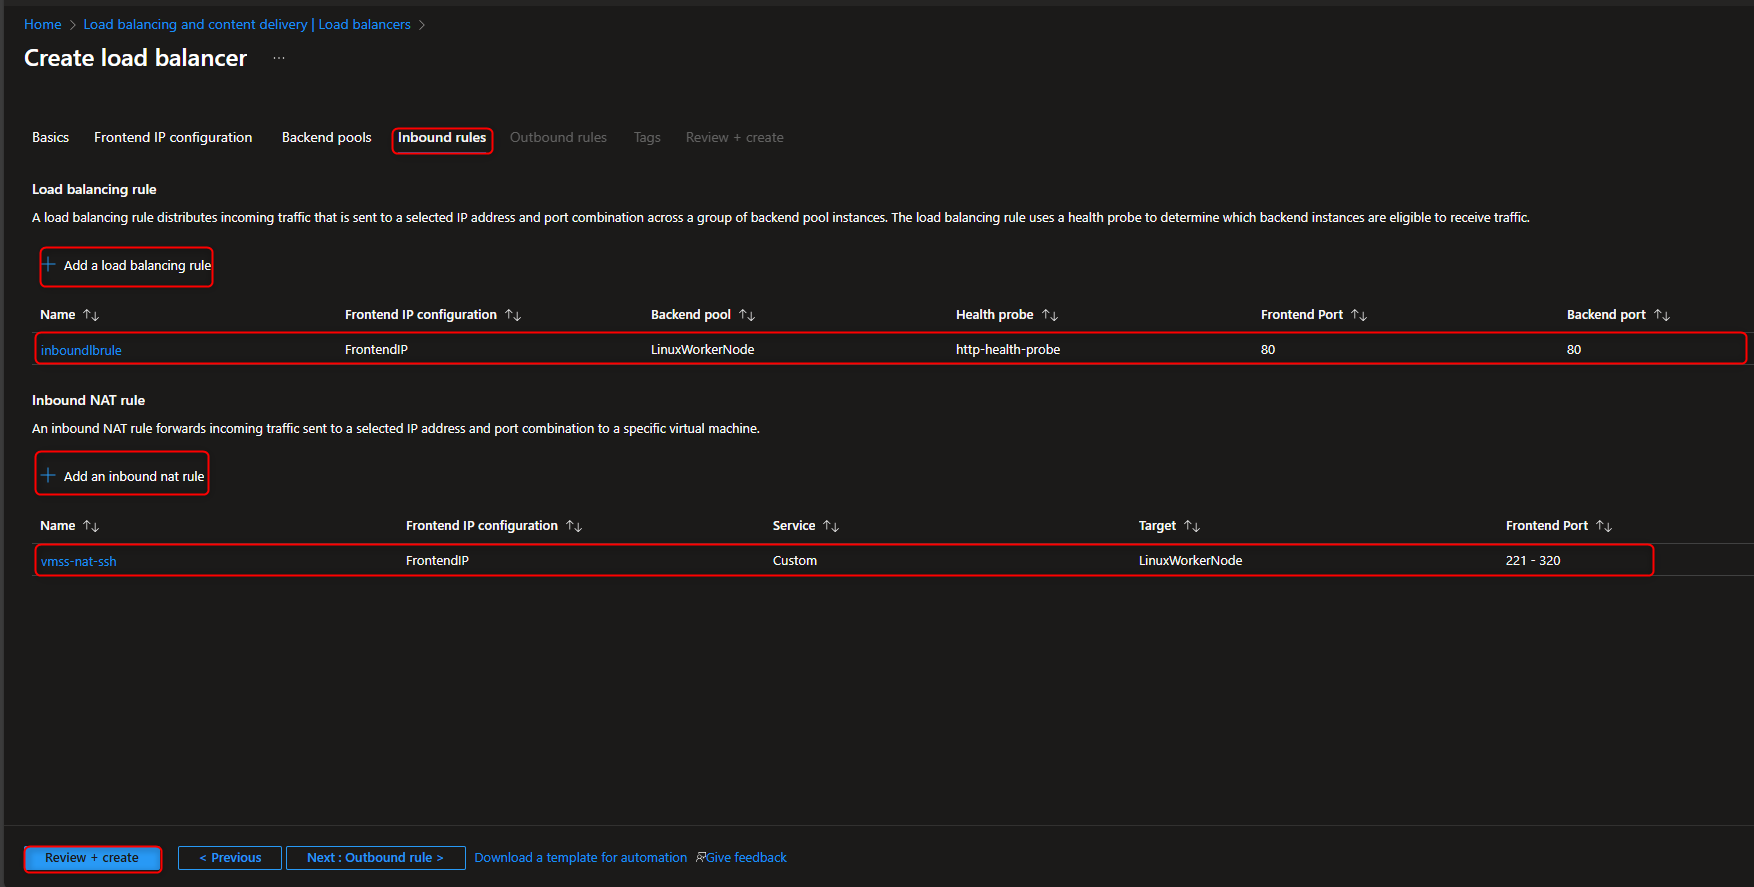Image resolution: width=1754 pixels, height=887 pixels.
Task: Sort NAT rules by Target arrows icon
Action: (x=1192, y=526)
